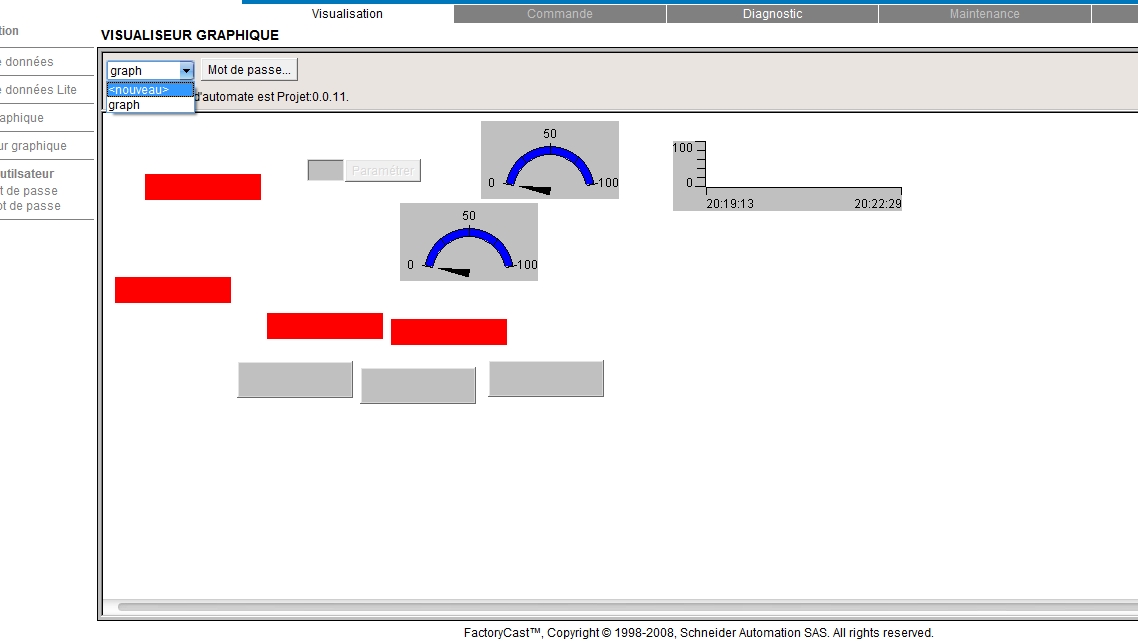Select the Maintenance tab

(x=984, y=14)
